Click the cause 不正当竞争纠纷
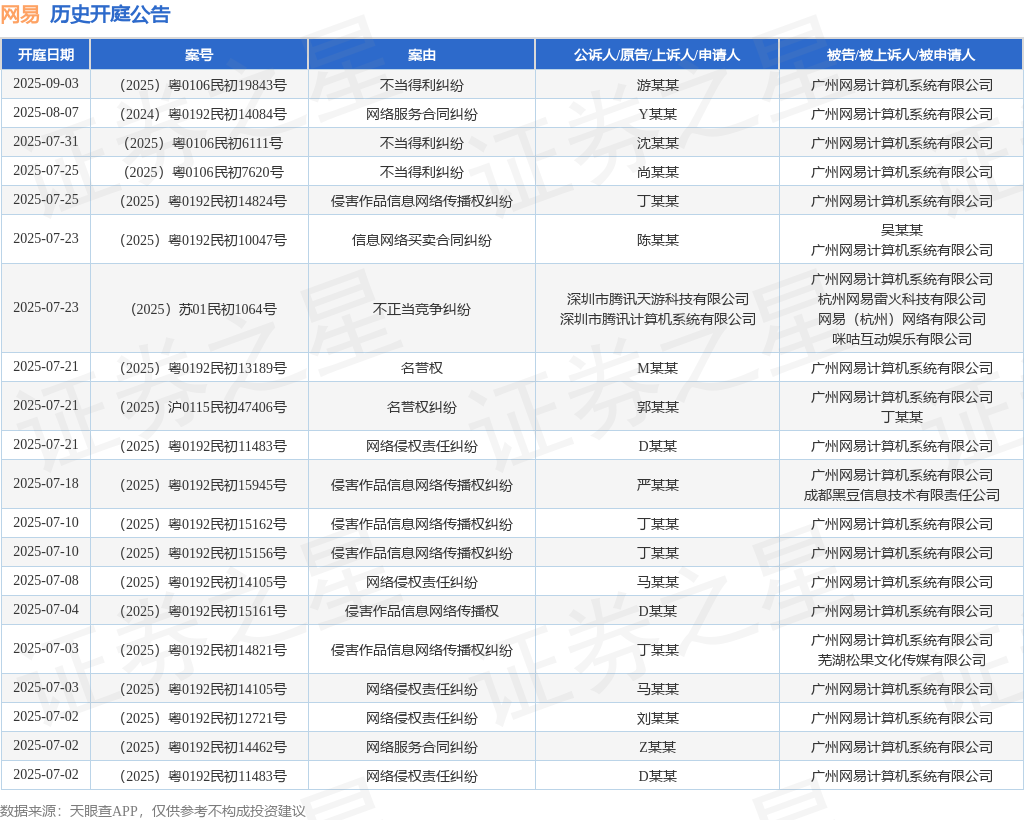The width and height of the screenshot is (1024, 820). point(422,309)
